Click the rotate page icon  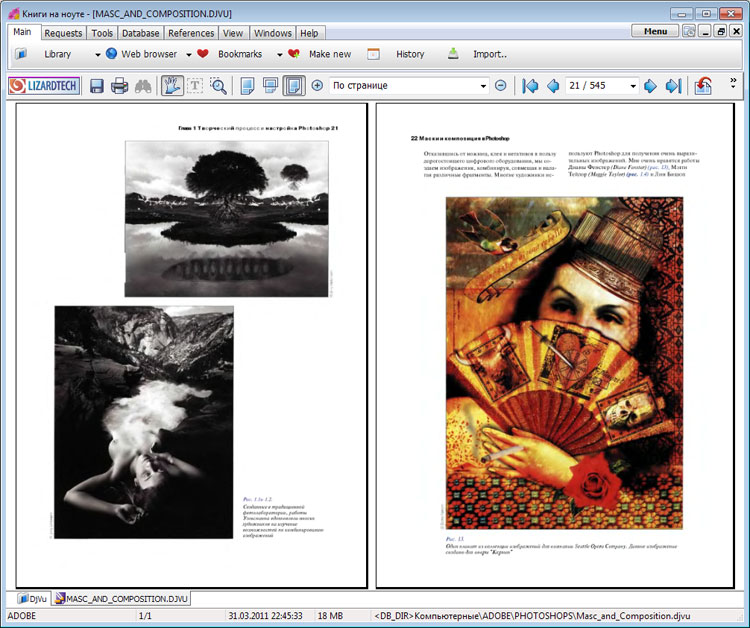(703, 86)
